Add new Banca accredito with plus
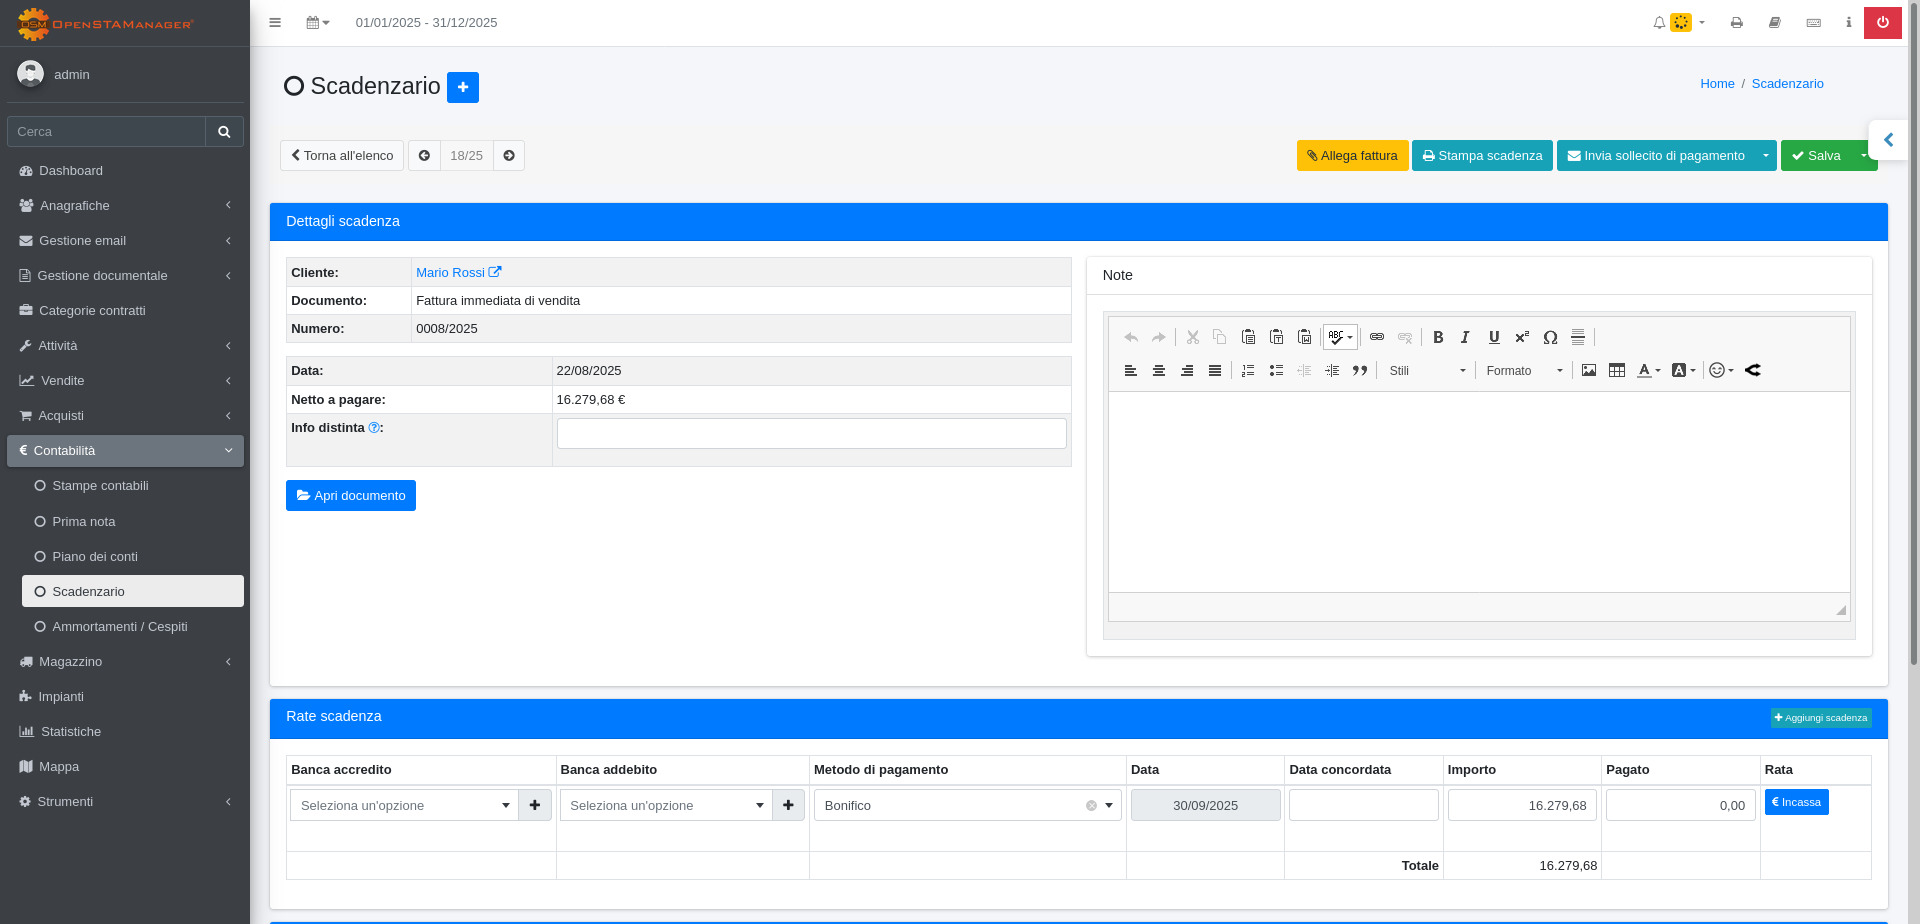Screen dimensions: 1920x924 point(535,805)
